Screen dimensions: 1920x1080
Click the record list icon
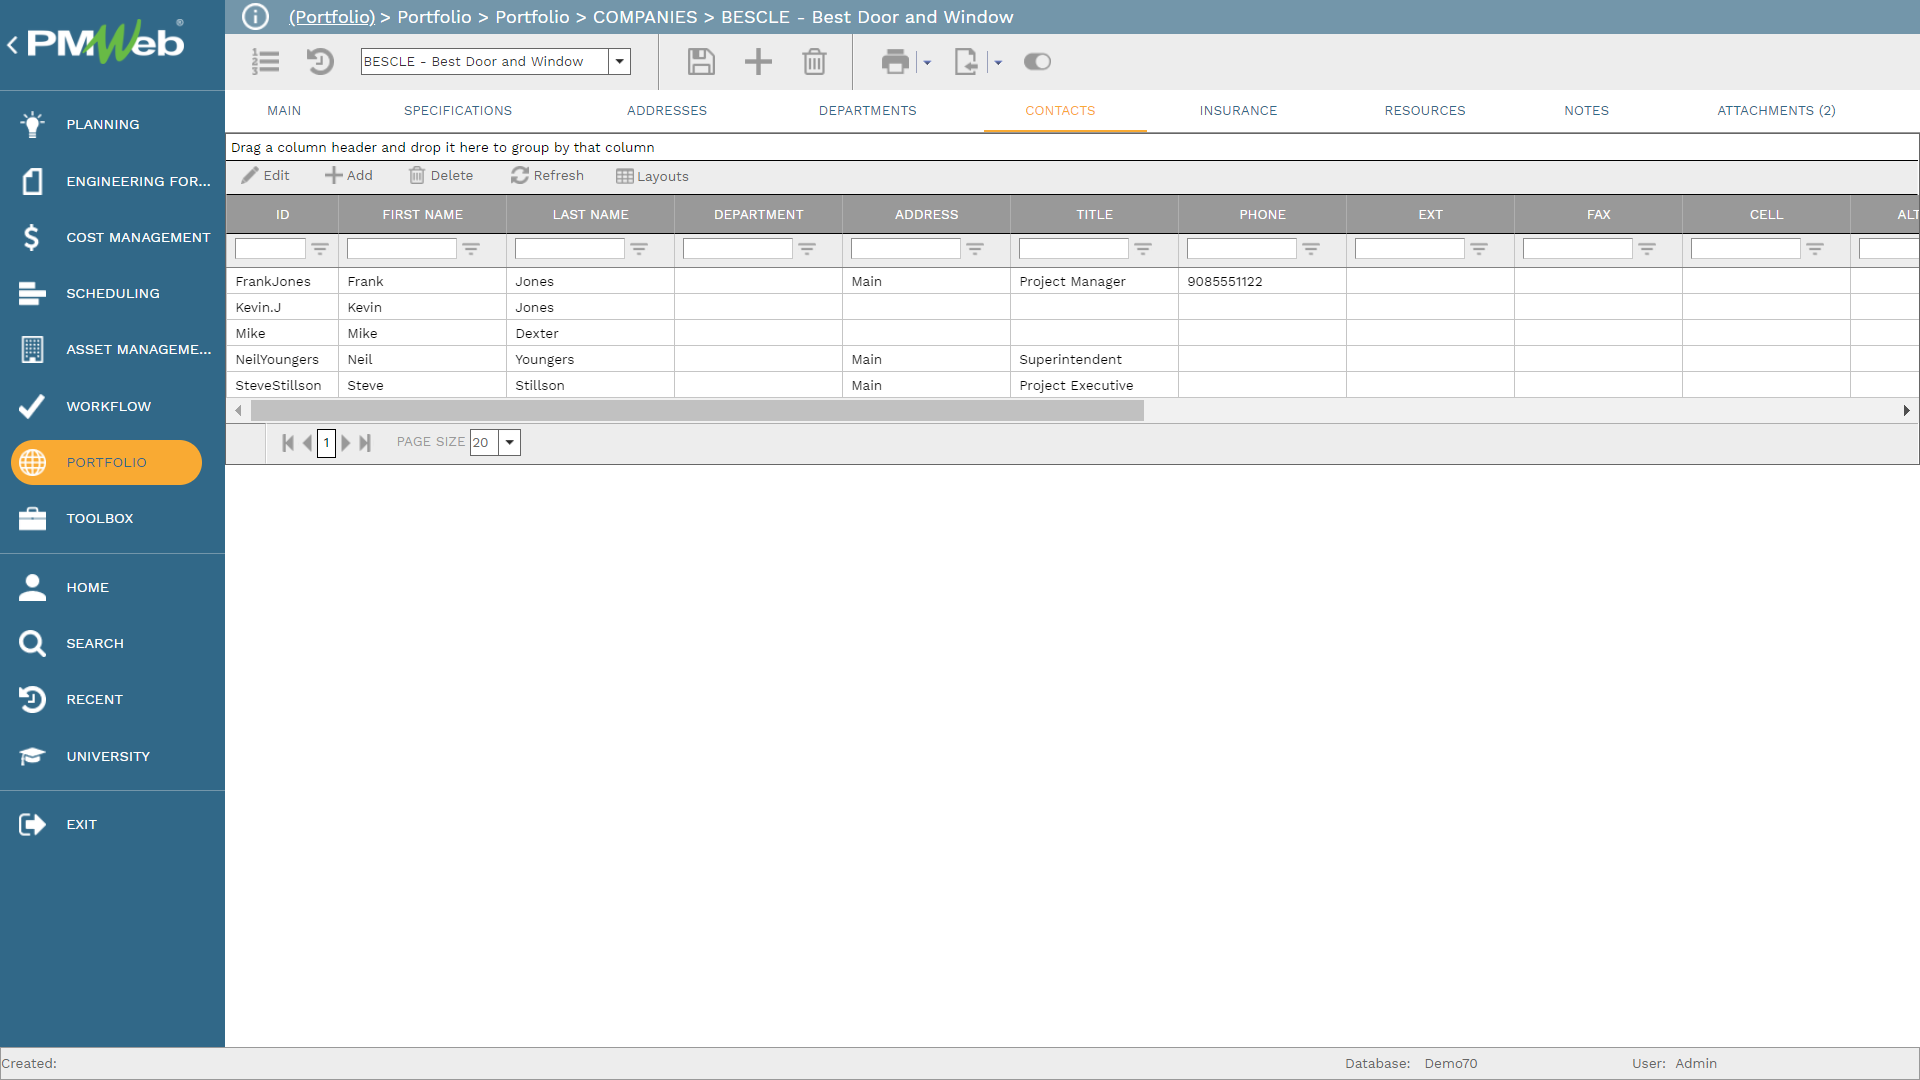tap(265, 62)
